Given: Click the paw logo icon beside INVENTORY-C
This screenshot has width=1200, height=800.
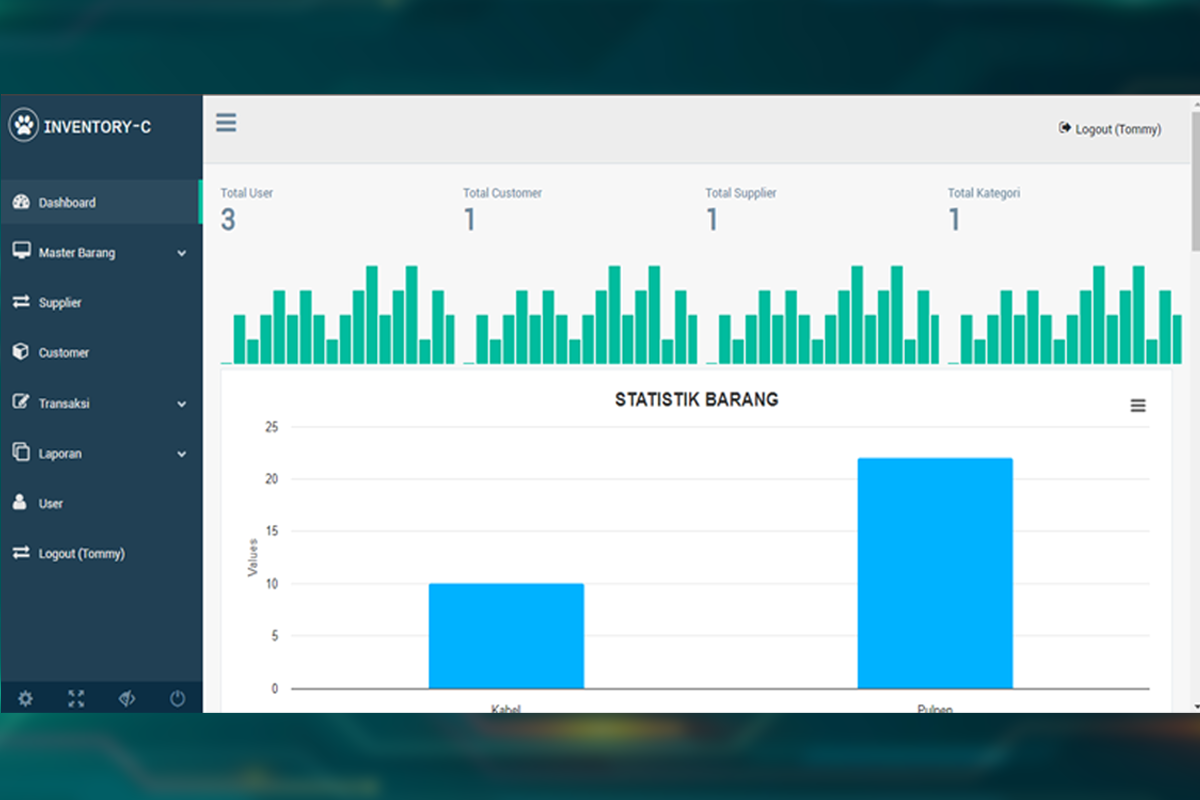Looking at the screenshot, I should (x=23, y=126).
